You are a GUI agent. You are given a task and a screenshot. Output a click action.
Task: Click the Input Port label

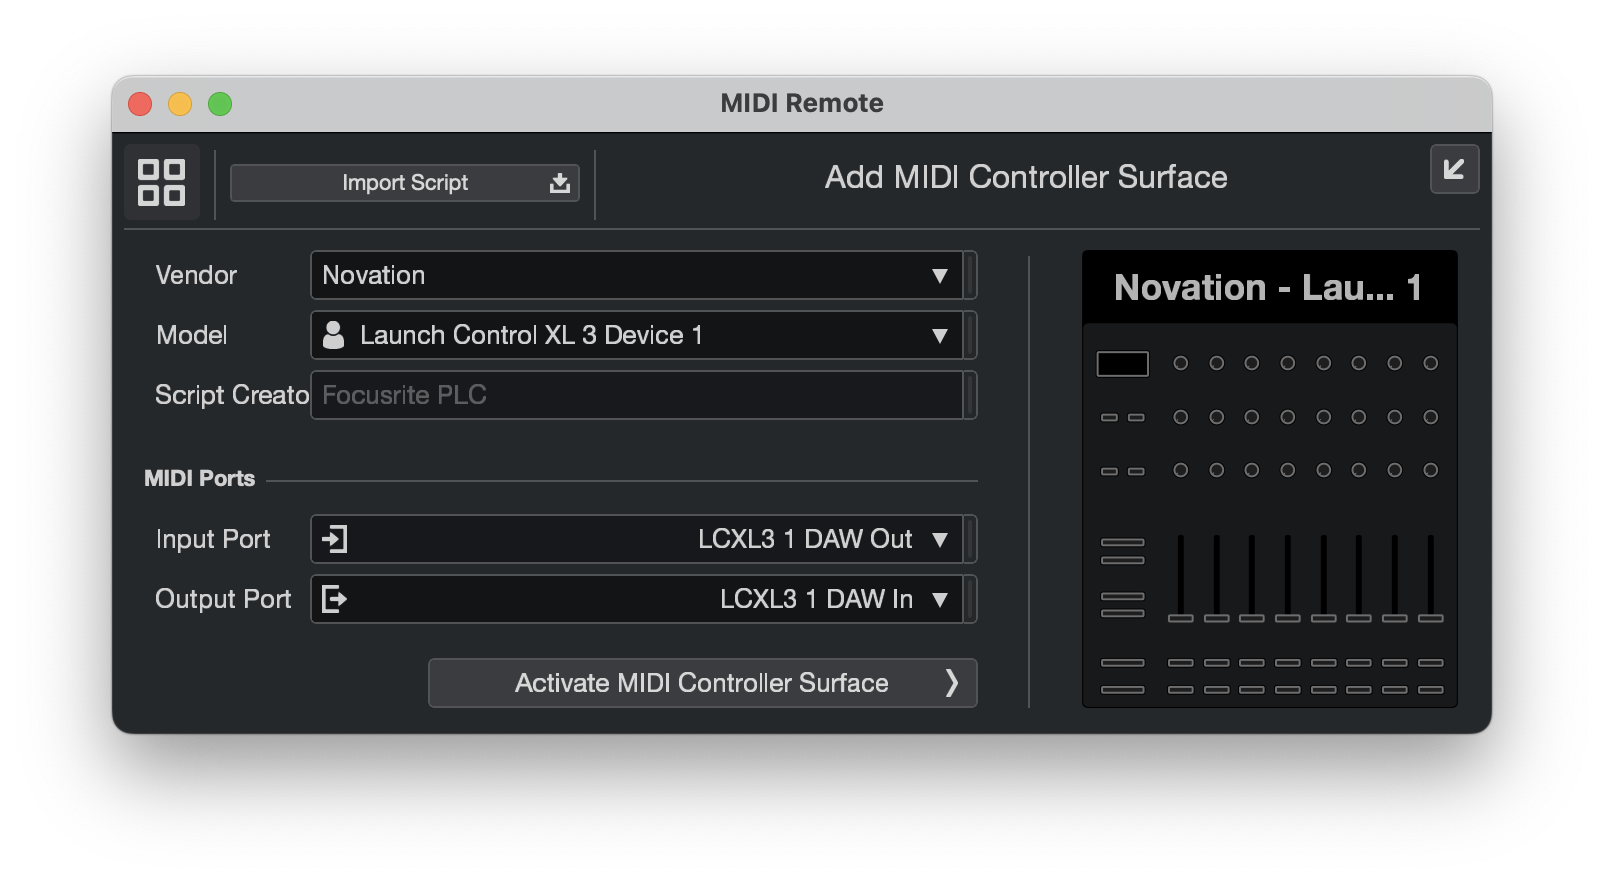pos(213,539)
